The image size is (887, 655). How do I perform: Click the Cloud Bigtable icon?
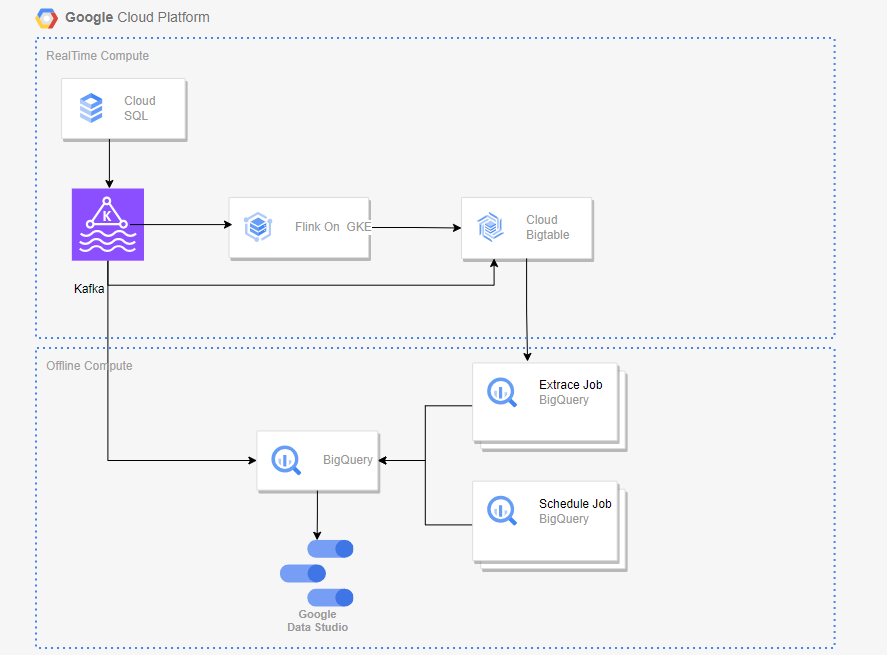pos(490,228)
